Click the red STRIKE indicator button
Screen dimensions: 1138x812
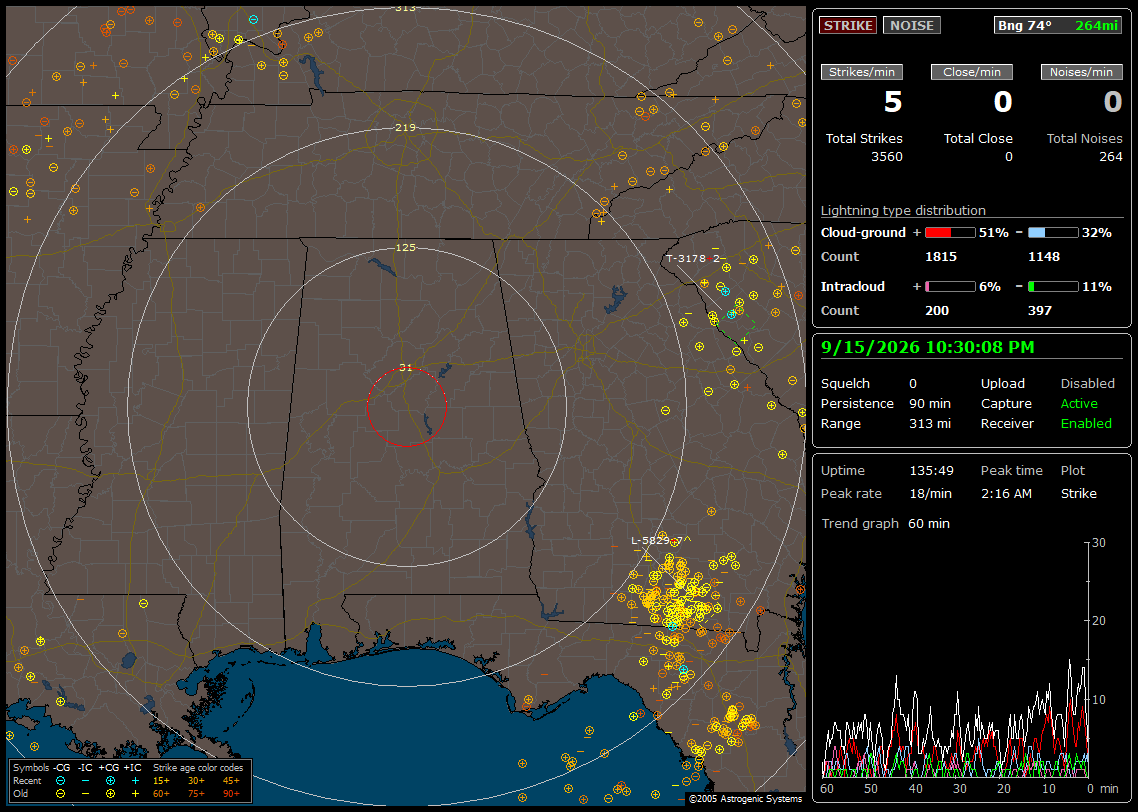pyautogui.click(x=848, y=25)
